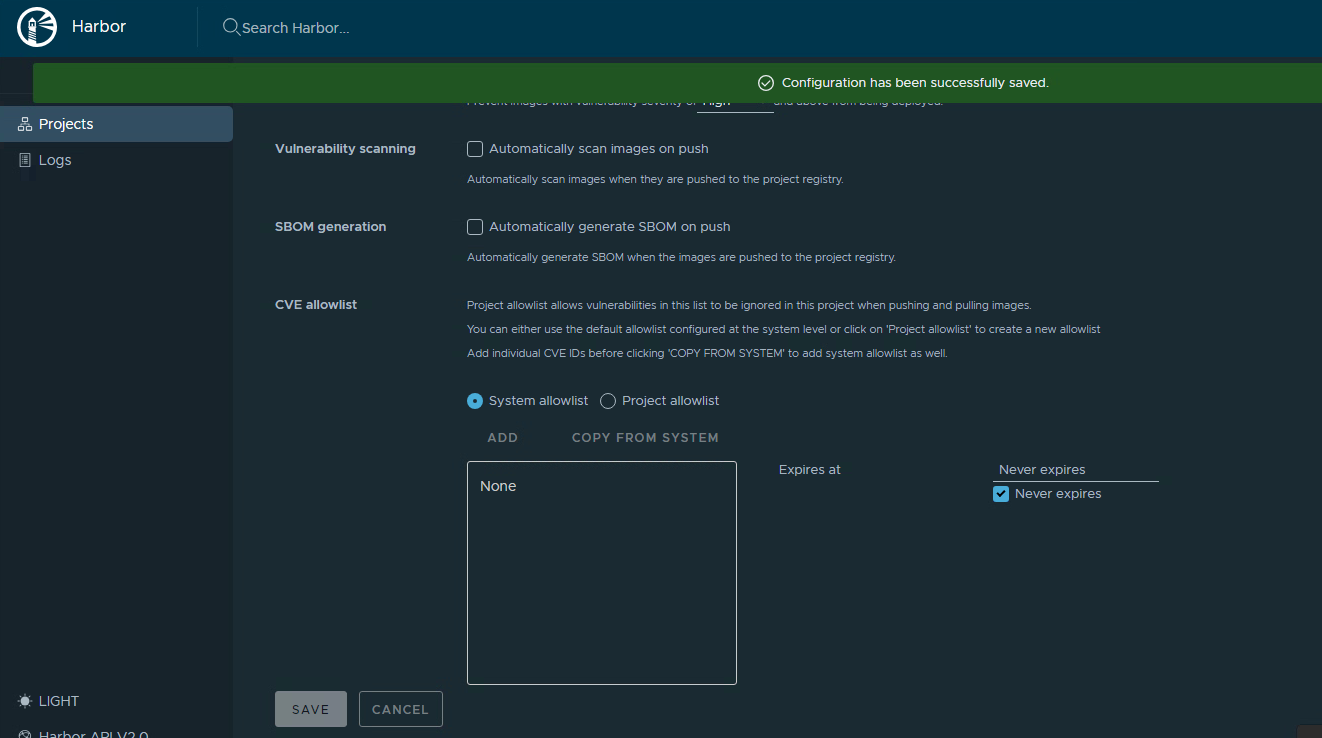Click the ADD button
Image resolution: width=1322 pixels, height=738 pixels.
pyautogui.click(x=503, y=438)
